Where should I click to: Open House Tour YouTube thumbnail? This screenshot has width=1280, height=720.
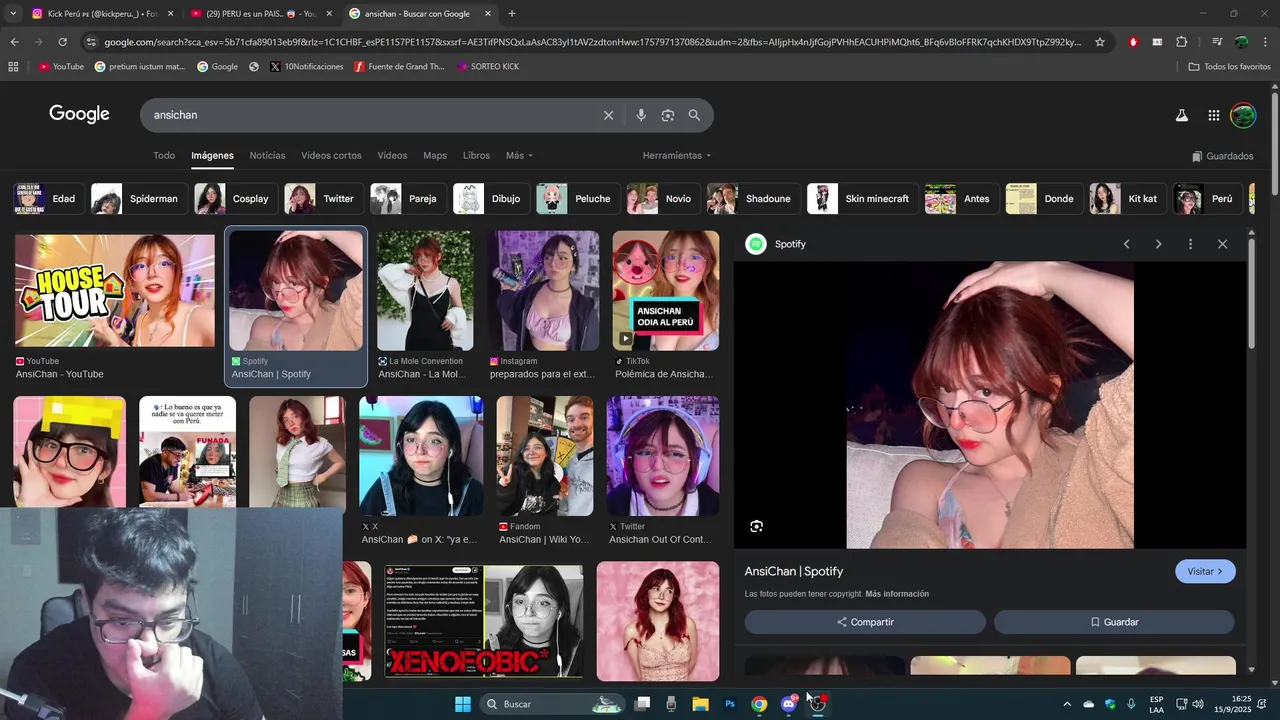[x=115, y=290]
